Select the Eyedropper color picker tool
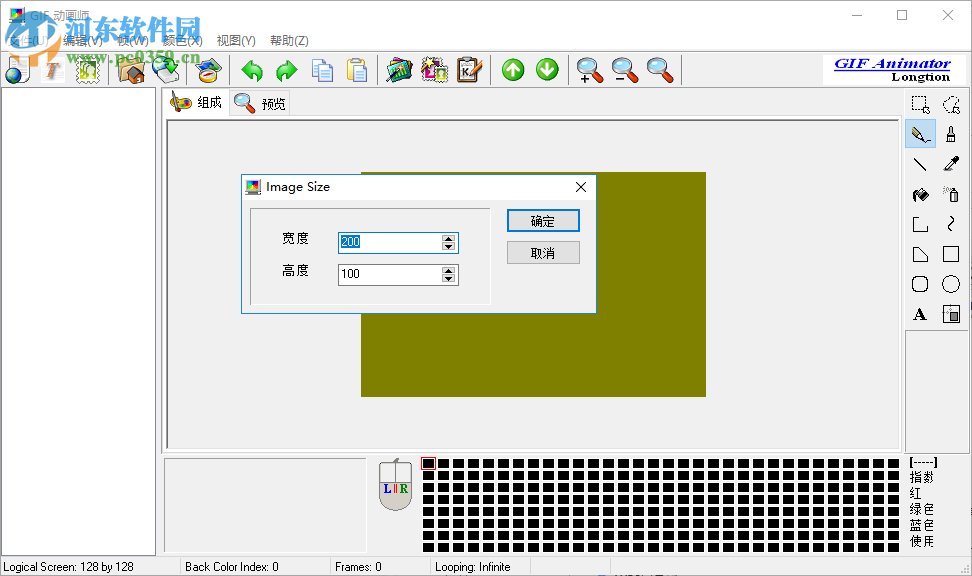The image size is (972, 576). [x=950, y=163]
